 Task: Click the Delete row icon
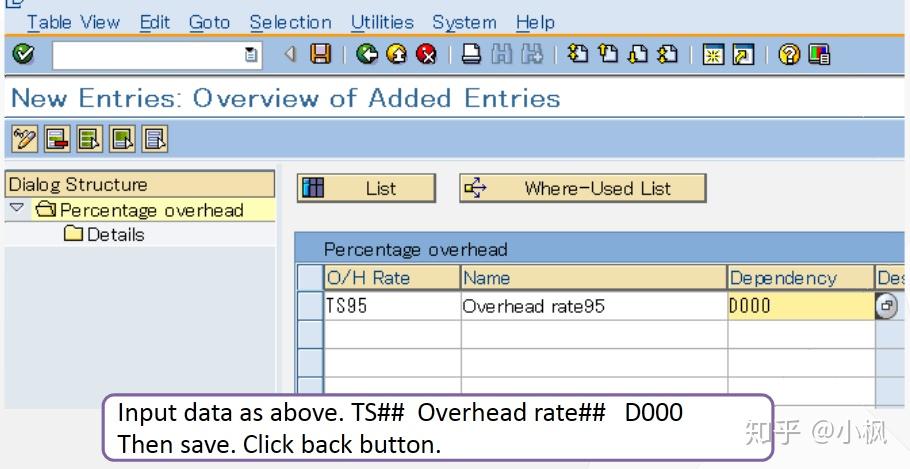57,139
